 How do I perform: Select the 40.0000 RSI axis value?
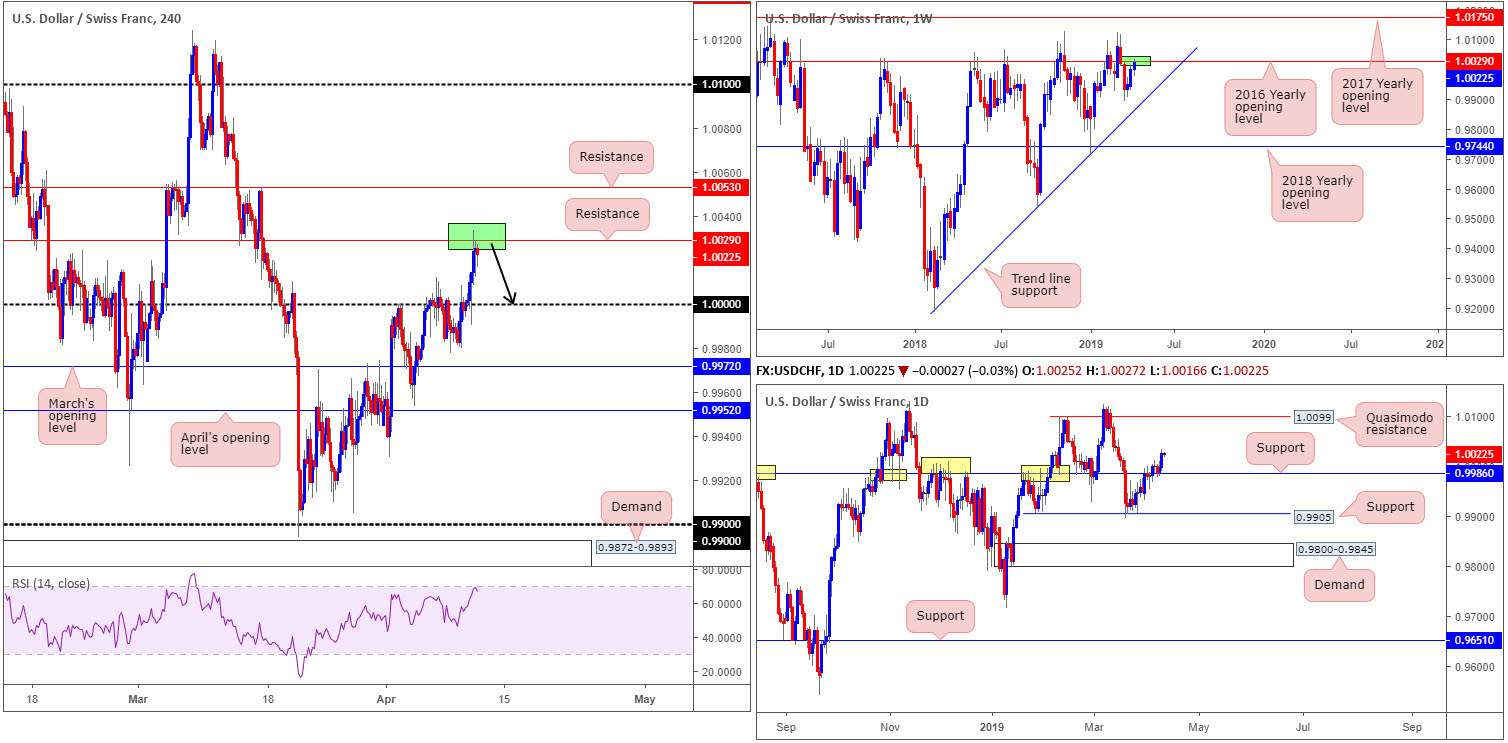point(720,638)
